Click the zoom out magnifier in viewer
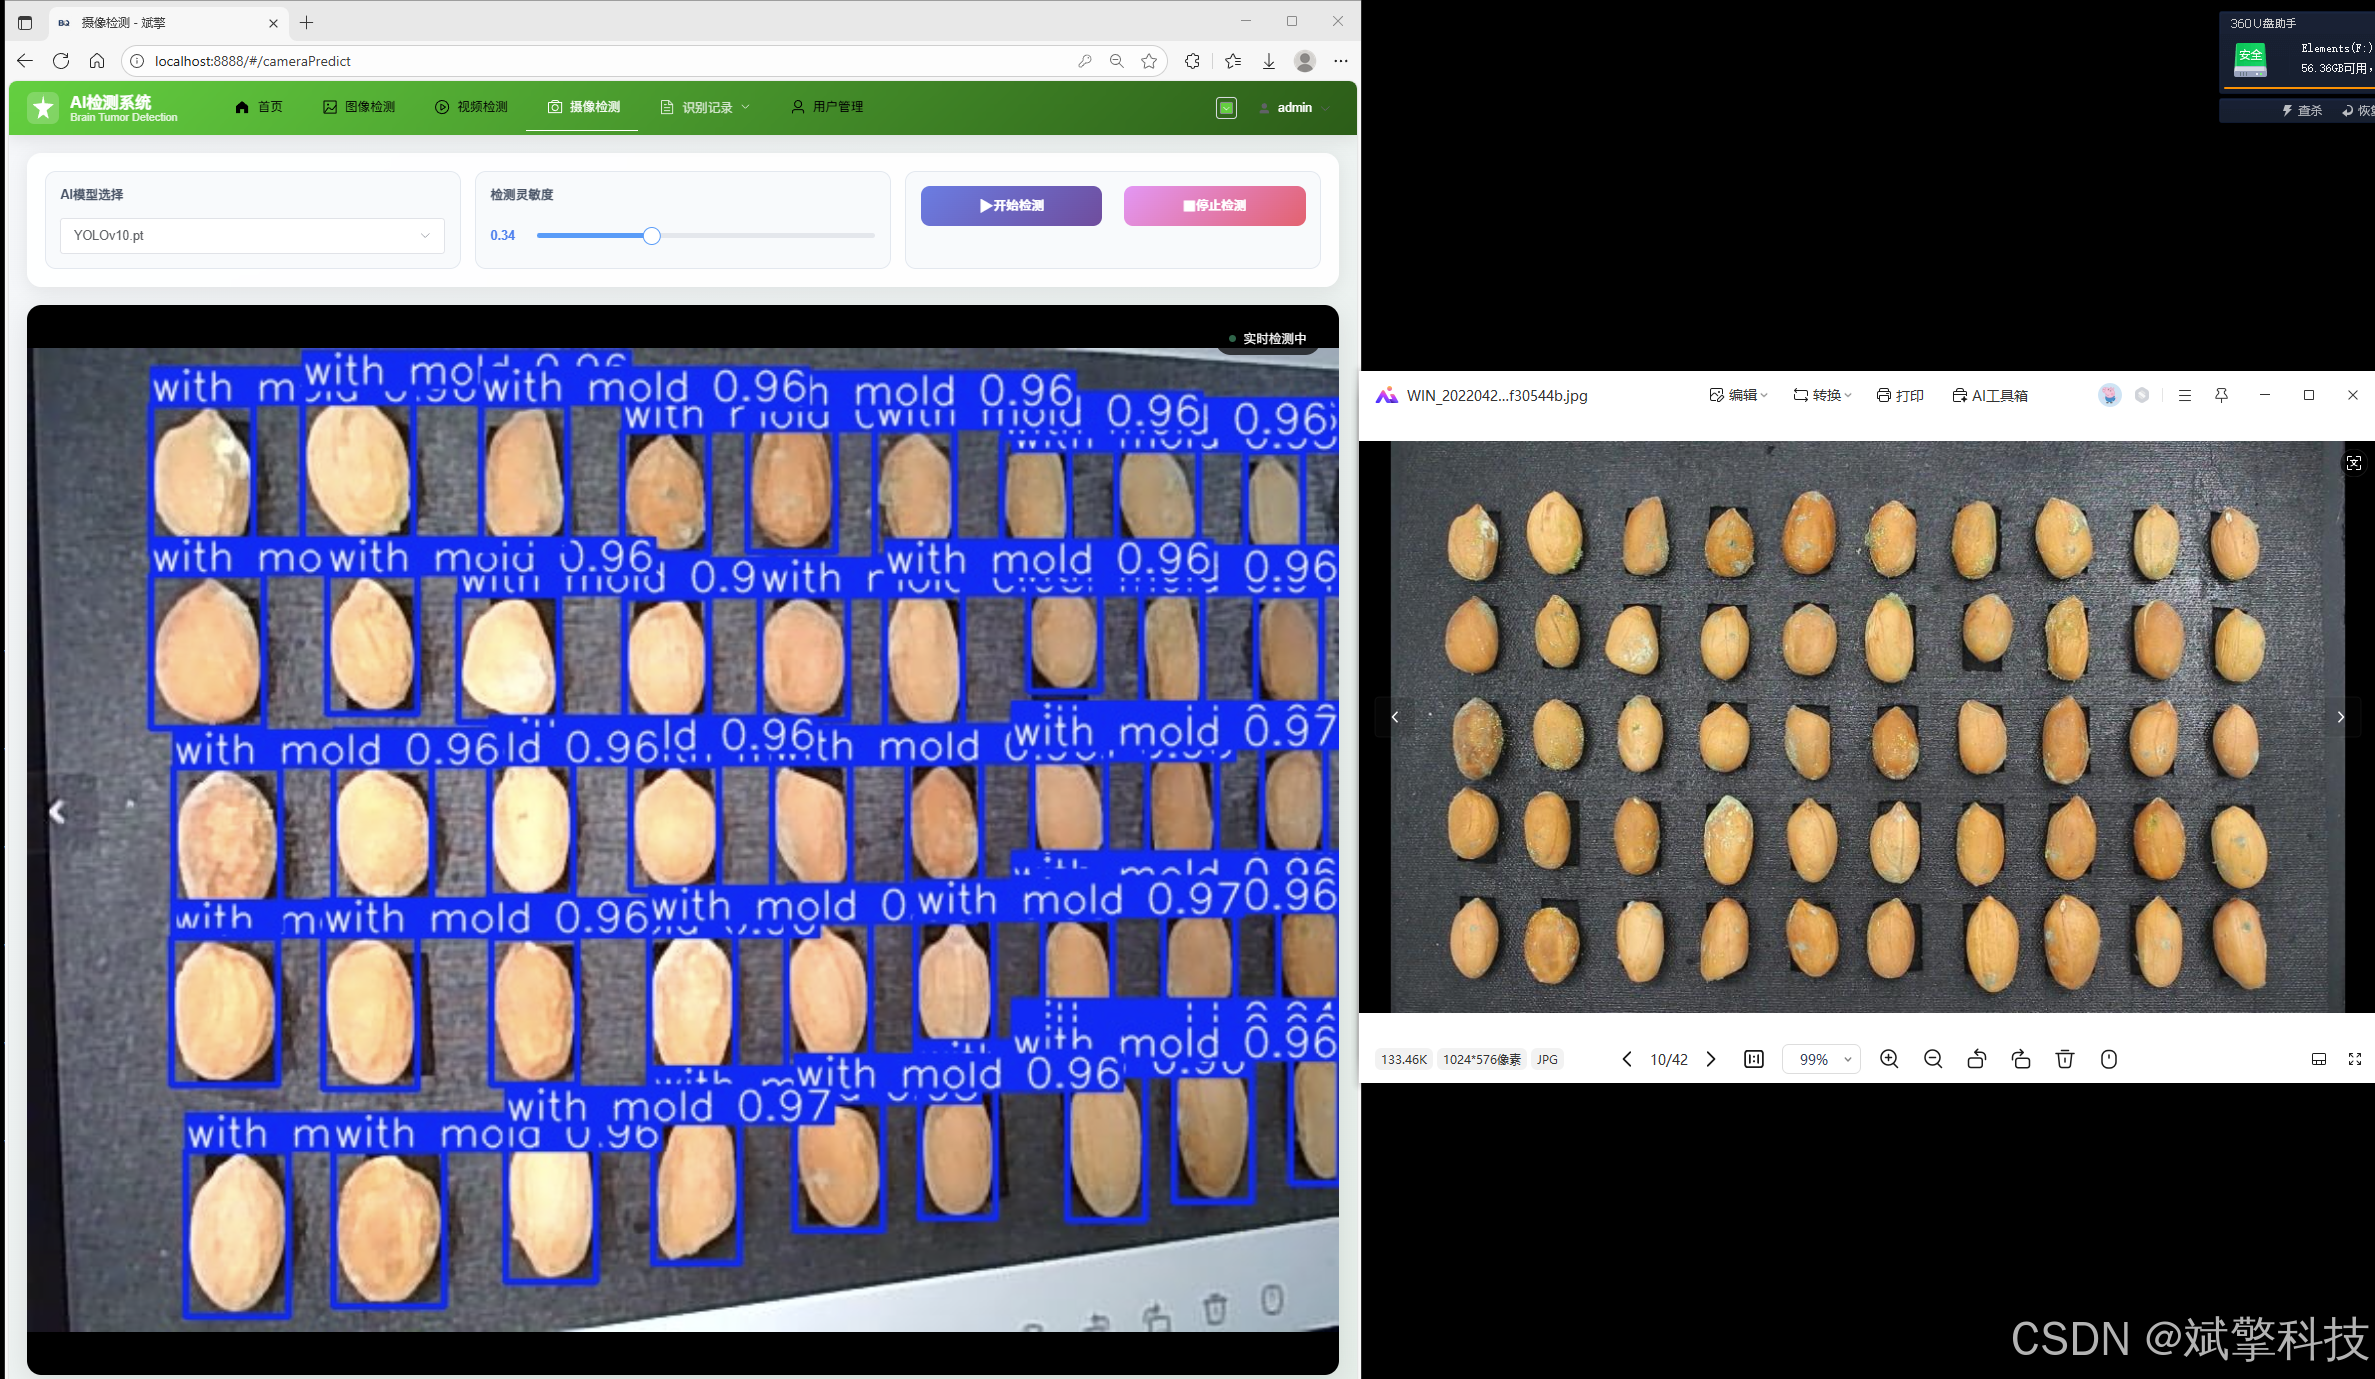Screen dimensions: 2375x1379 (x=1933, y=1059)
